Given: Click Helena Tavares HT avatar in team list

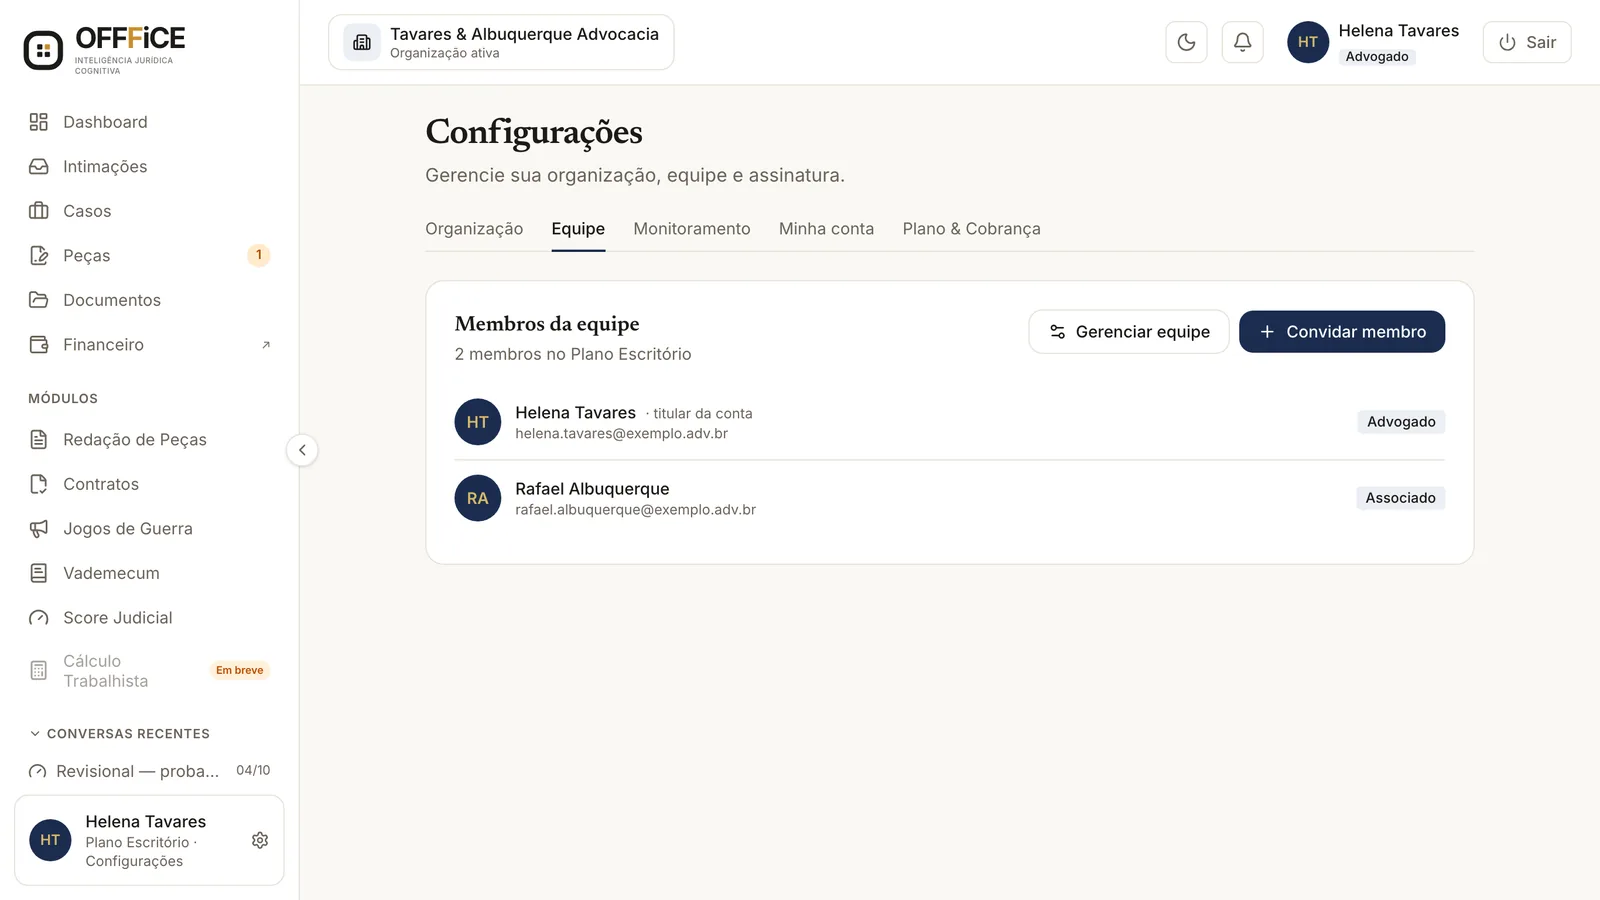Looking at the screenshot, I should coord(478,422).
